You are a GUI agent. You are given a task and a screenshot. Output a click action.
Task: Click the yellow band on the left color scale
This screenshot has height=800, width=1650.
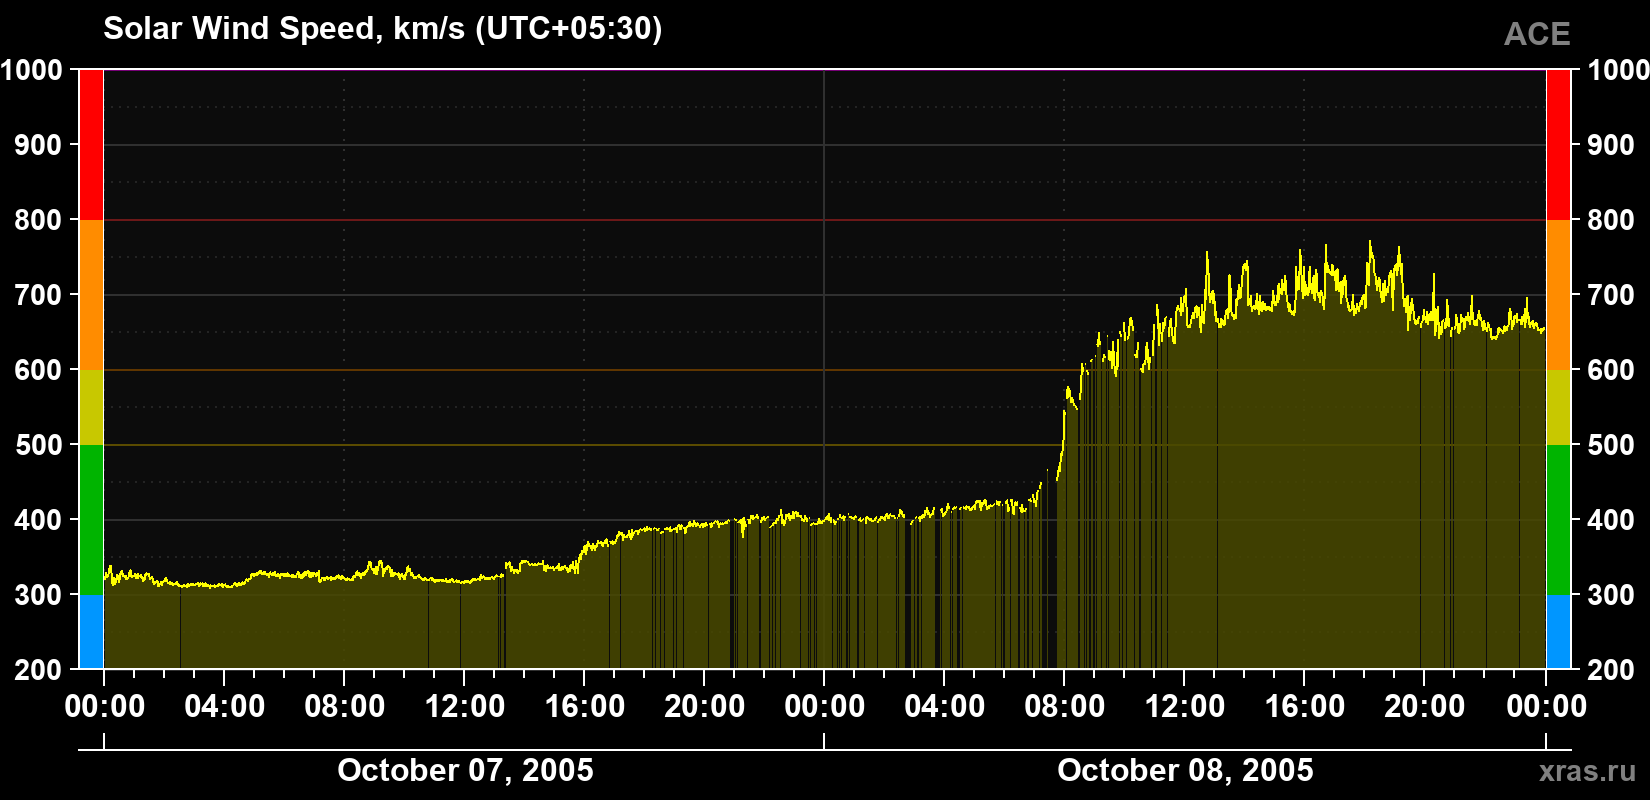click(x=91, y=407)
